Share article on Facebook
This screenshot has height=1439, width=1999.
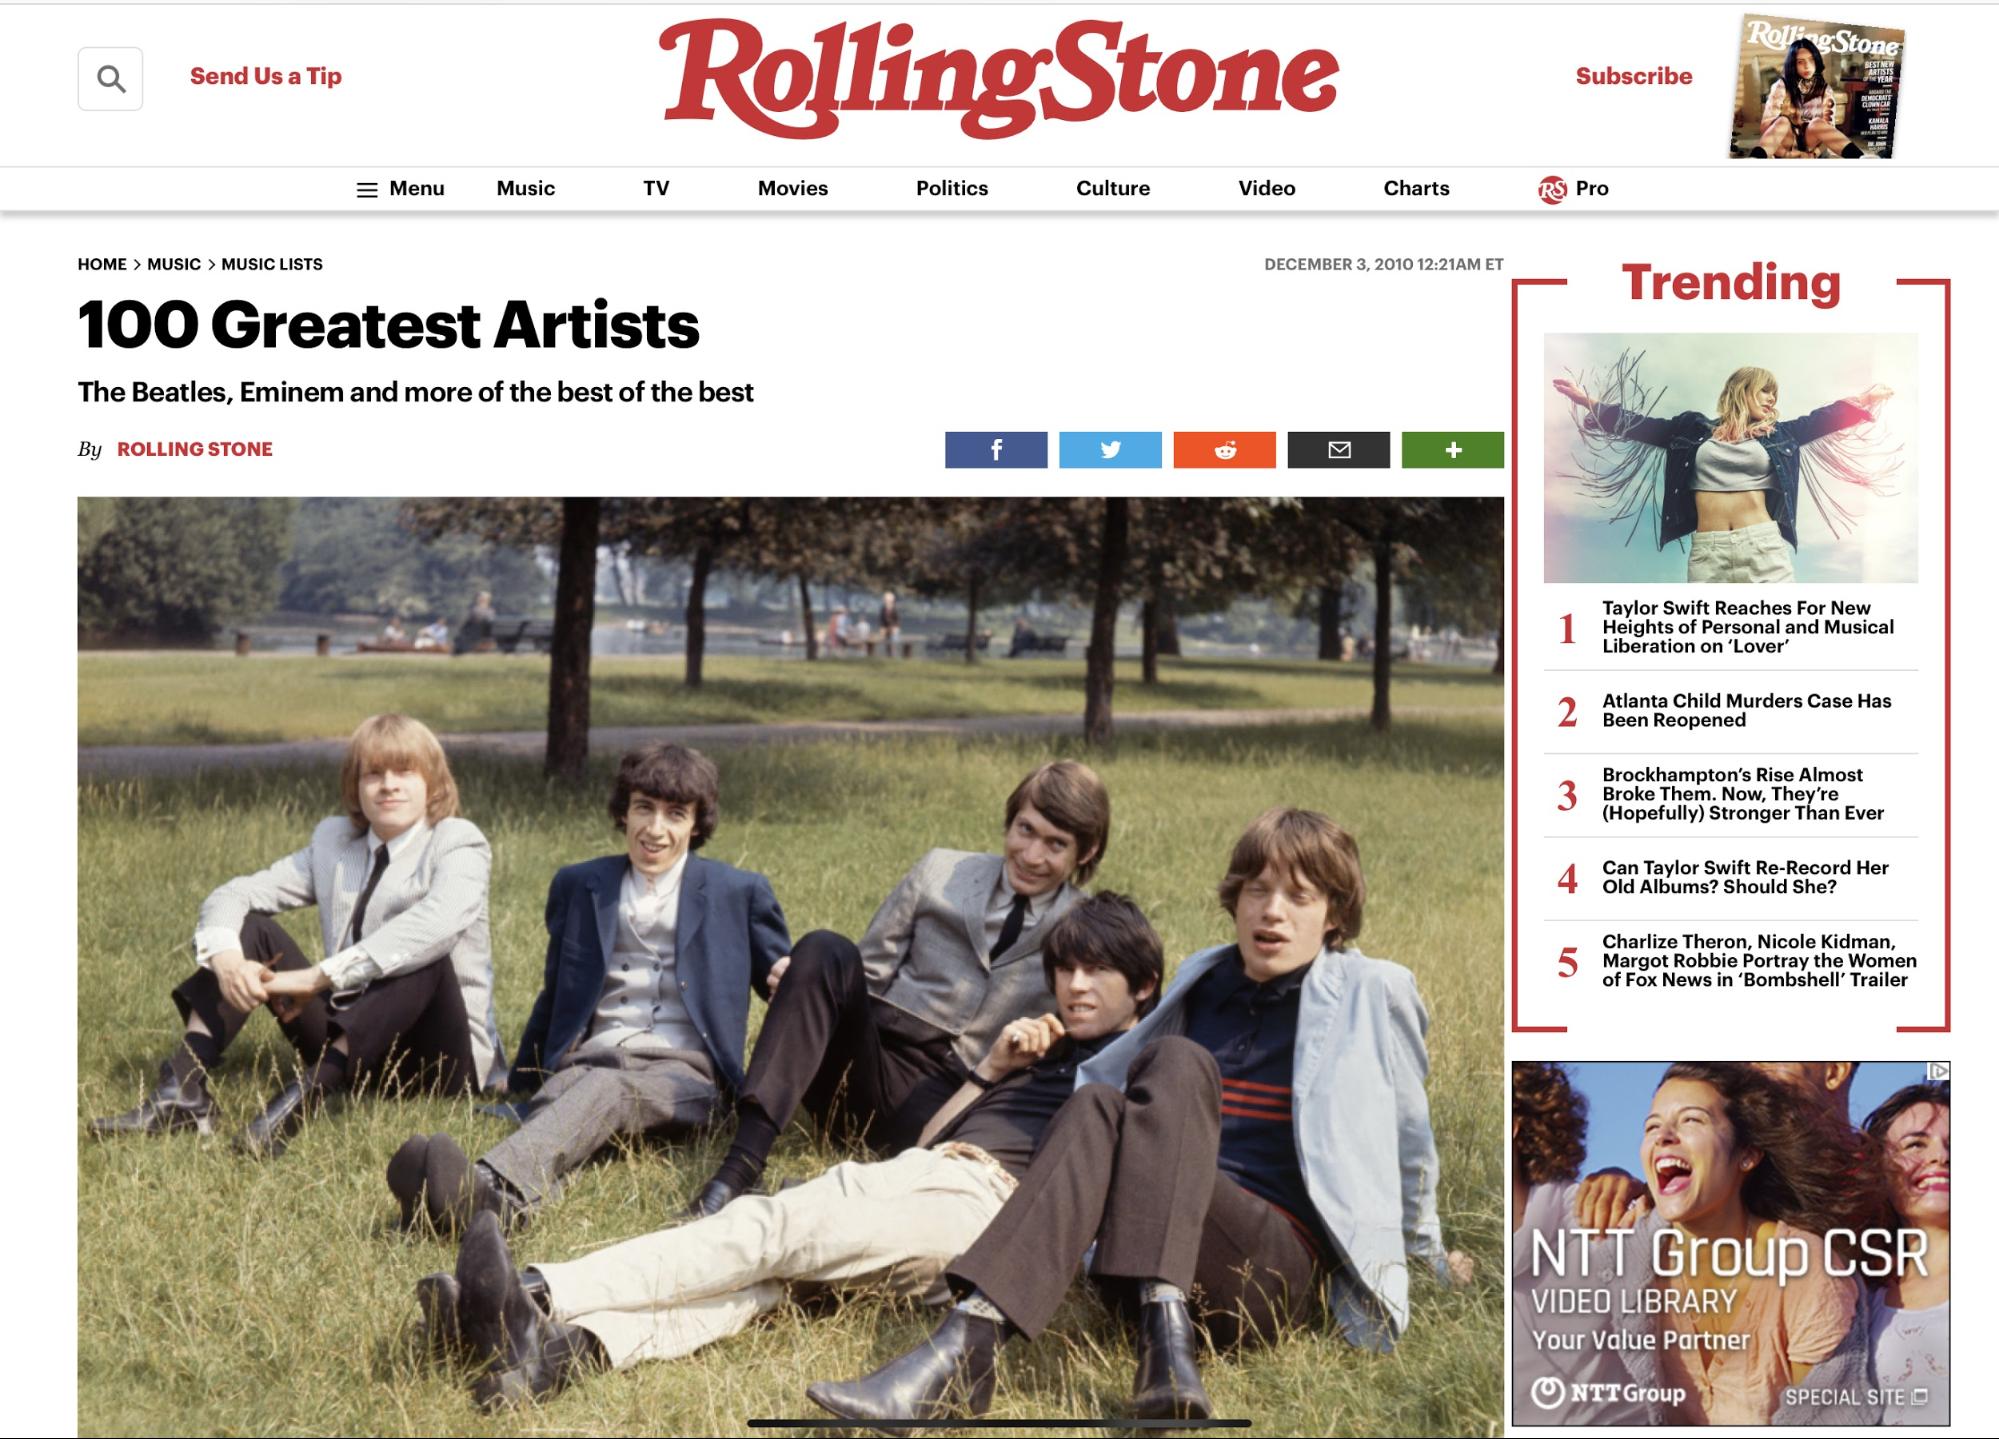pos(996,450)
